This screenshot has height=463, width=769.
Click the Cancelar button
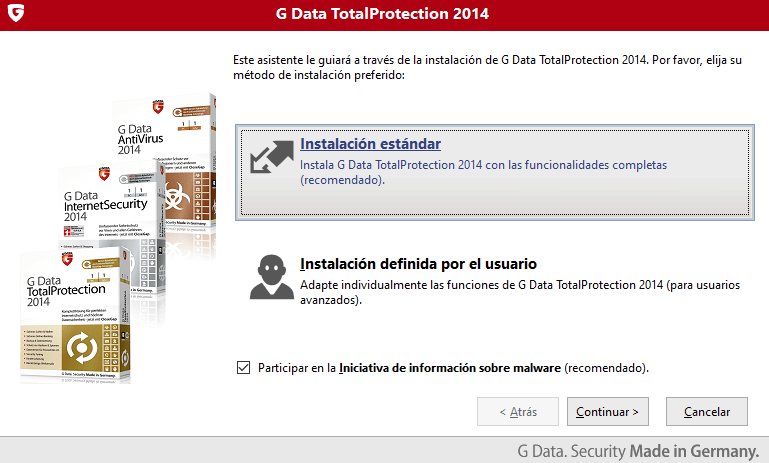(x=707, y=412)
